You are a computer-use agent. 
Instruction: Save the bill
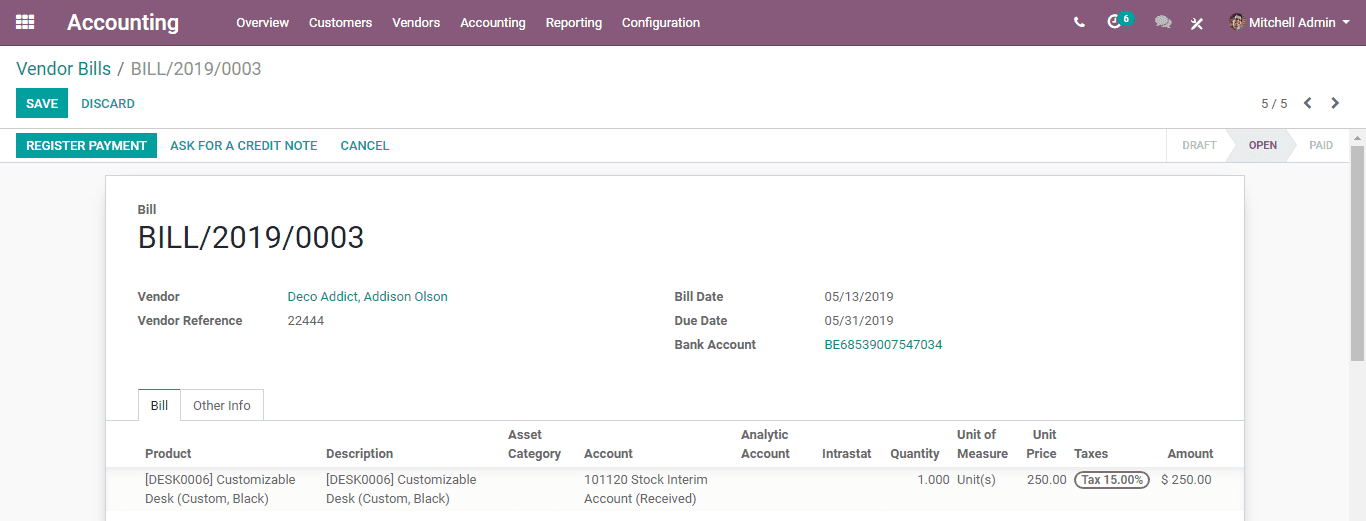(x=42, y=103)
